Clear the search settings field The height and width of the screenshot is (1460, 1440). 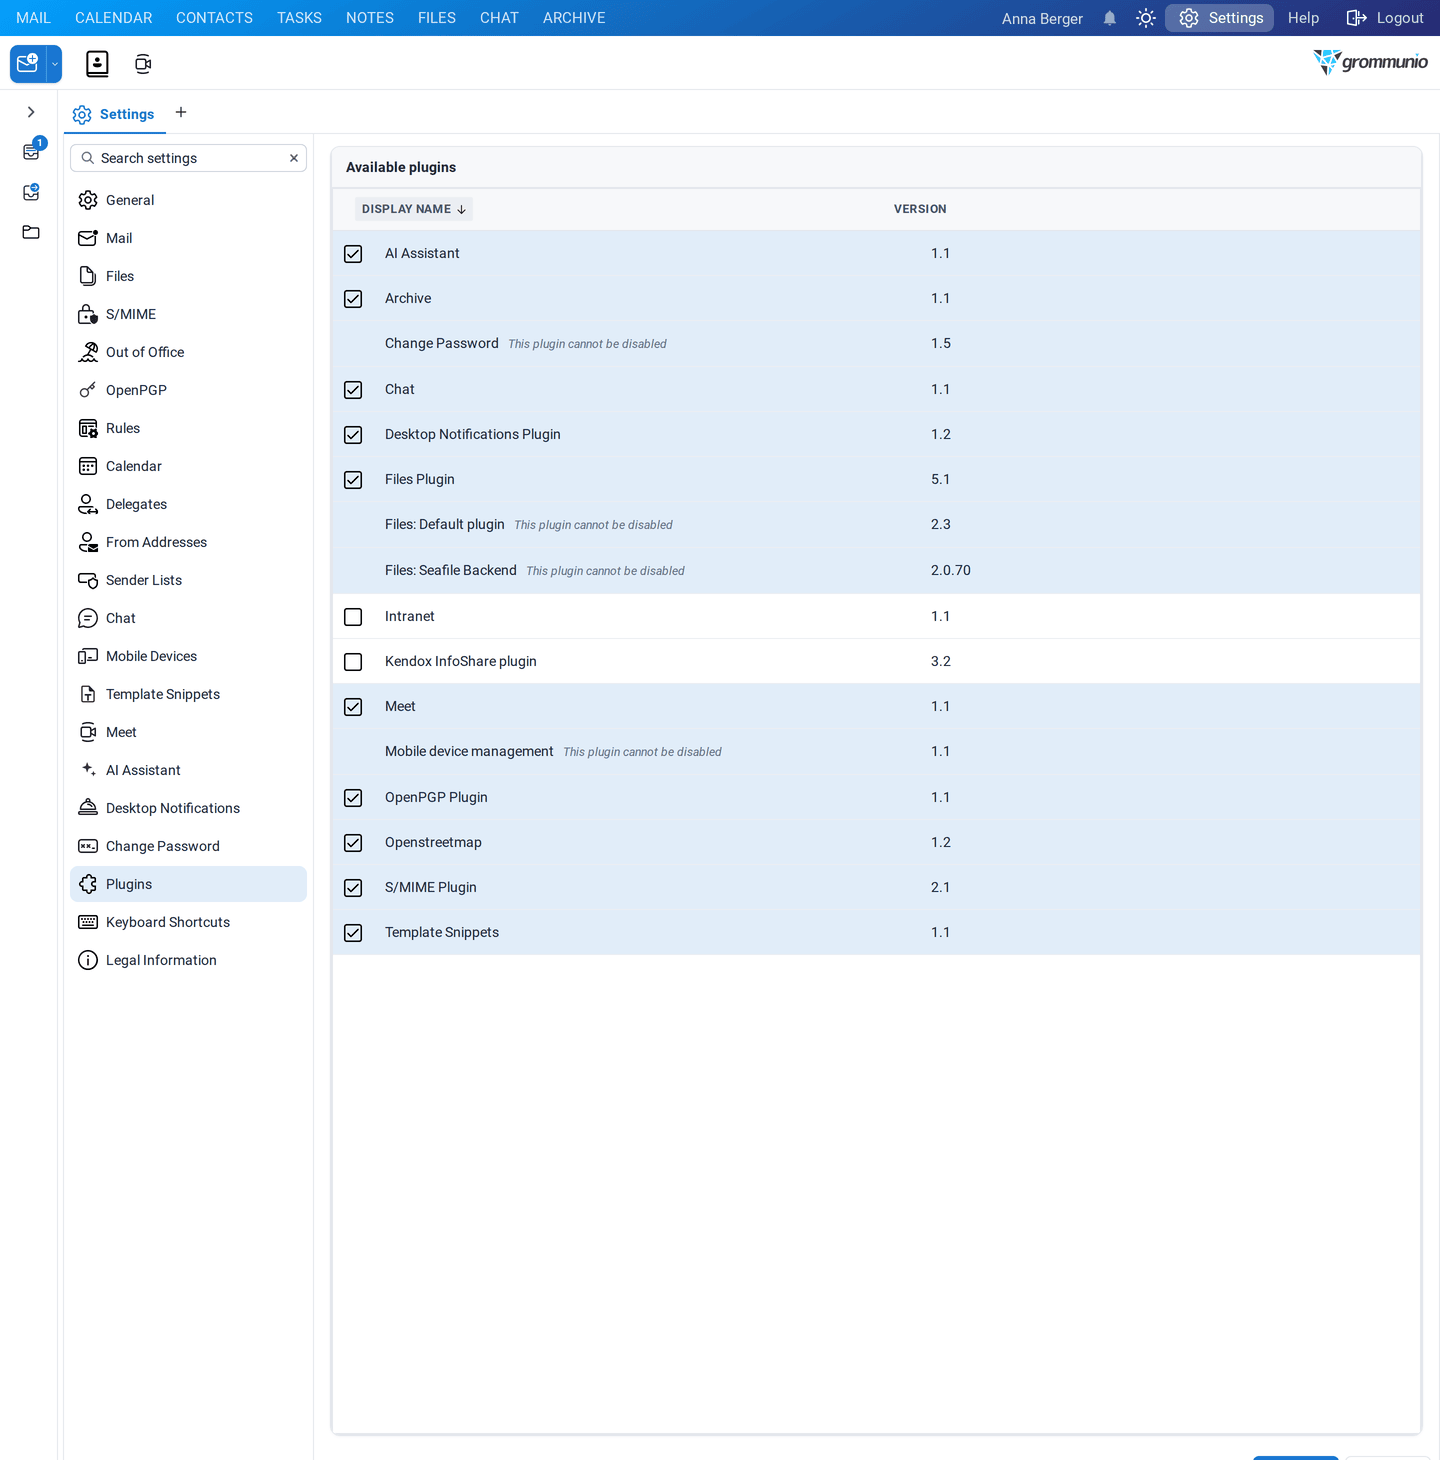point(294,158)
